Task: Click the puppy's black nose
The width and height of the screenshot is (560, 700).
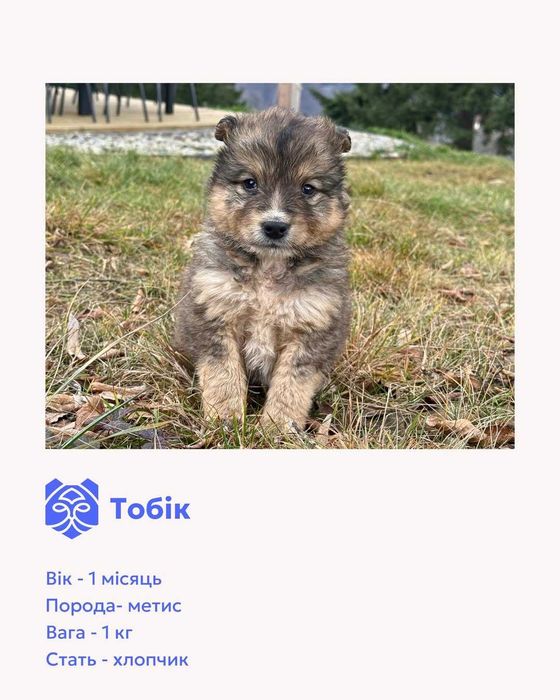Action: coord(276,229)
